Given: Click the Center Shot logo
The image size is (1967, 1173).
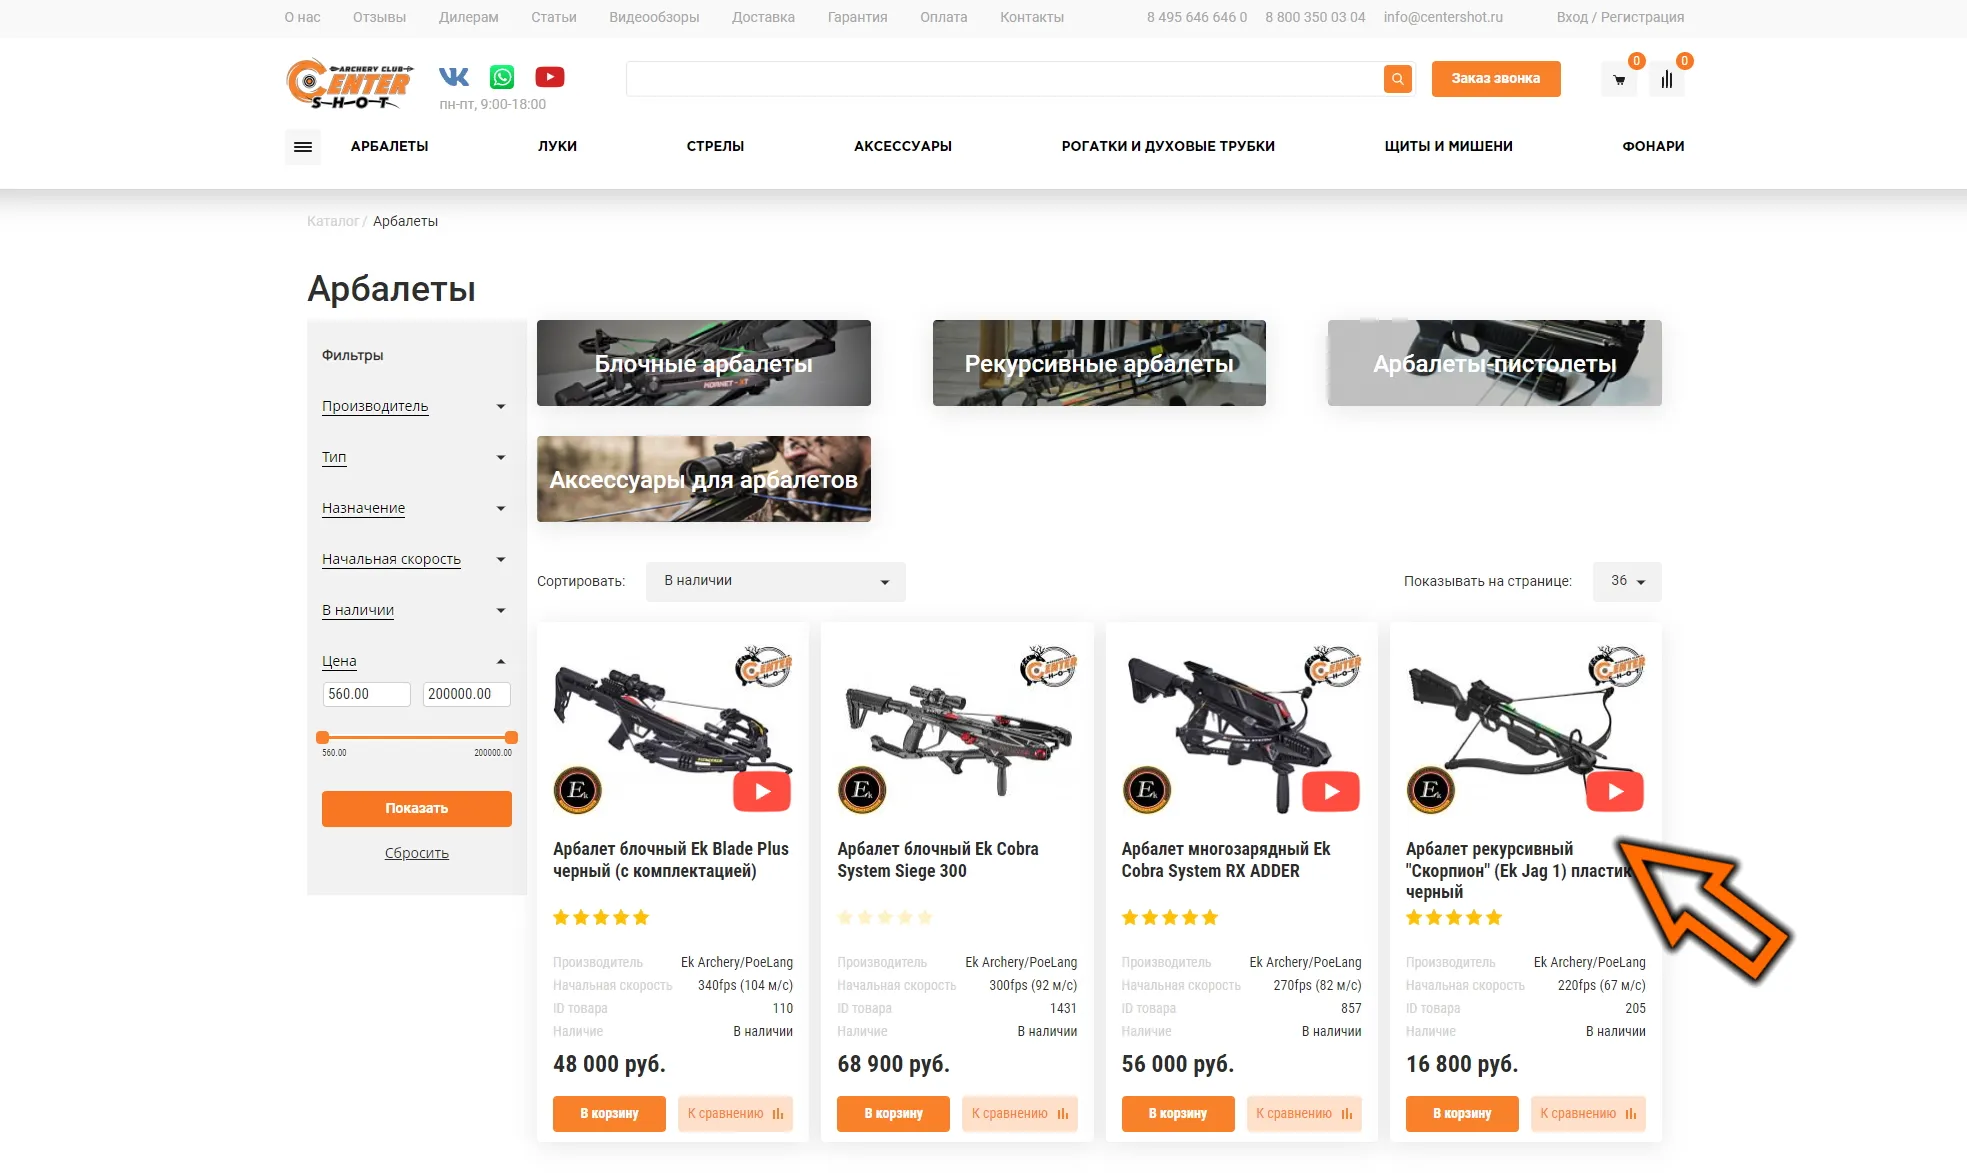Looking at the screenshot, I should click(x=350, y=83).
